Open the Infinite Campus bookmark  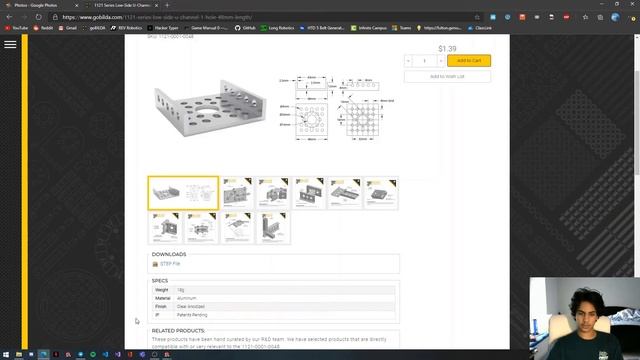[369, 28]
